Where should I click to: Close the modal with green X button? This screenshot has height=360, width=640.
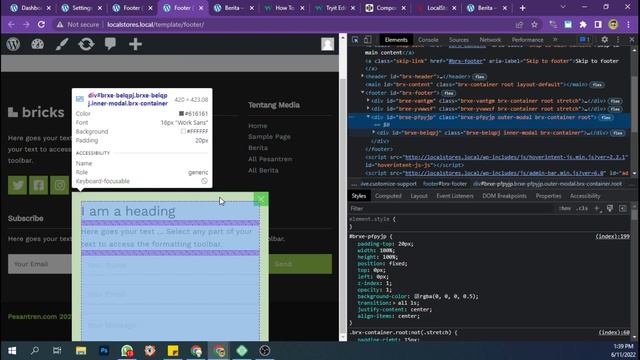[261, 199]
